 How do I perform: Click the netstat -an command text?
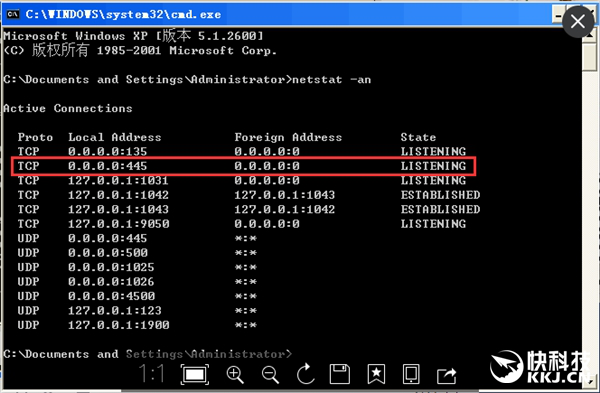[331, 80]
